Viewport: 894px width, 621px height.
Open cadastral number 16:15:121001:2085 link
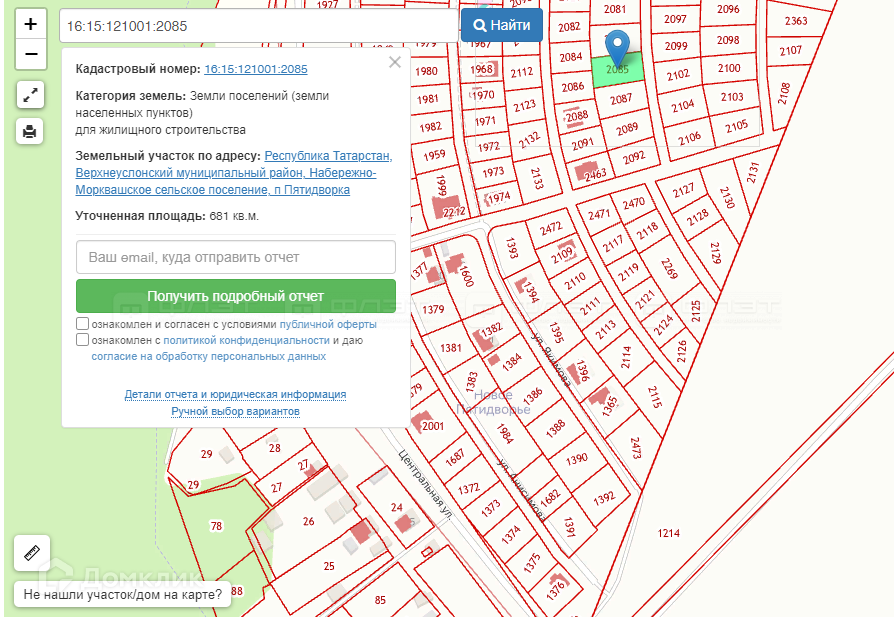click(255, 69)
